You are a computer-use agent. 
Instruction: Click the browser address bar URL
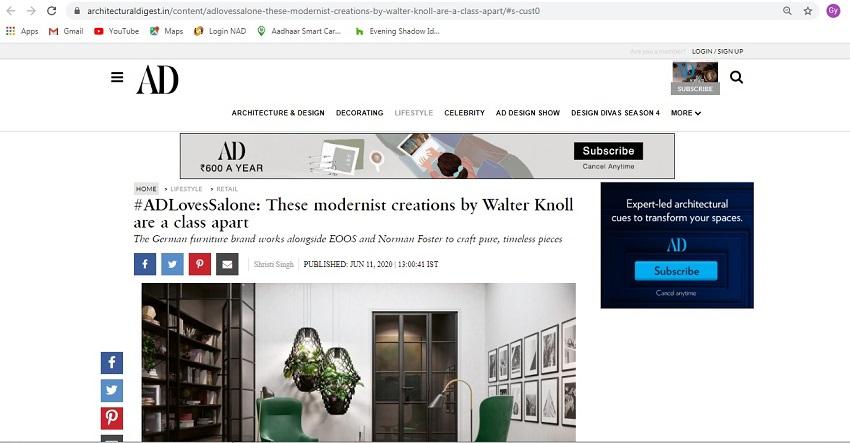(x=313, y=11)
